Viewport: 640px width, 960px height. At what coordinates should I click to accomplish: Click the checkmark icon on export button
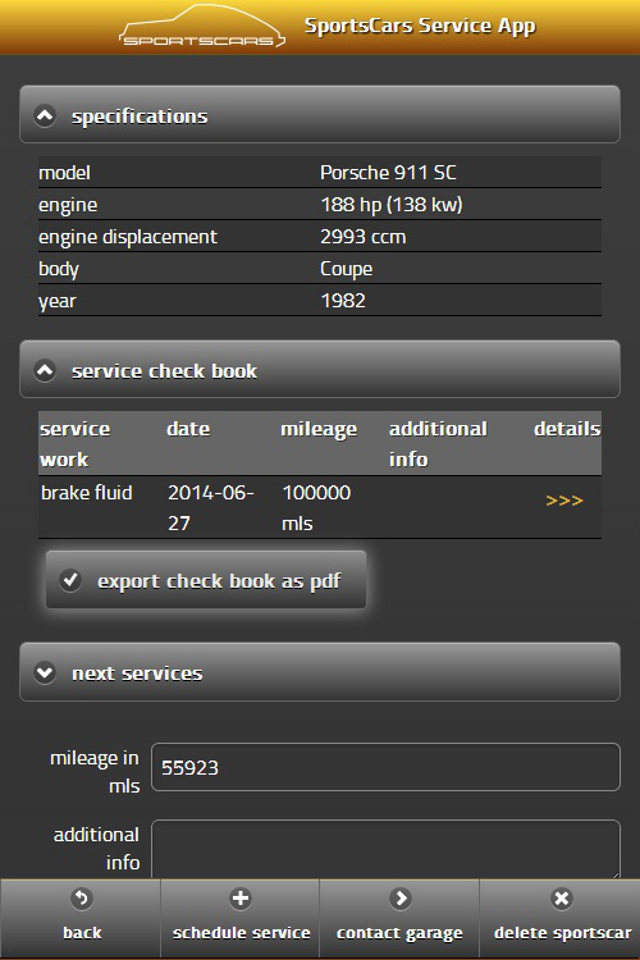[70, 580]
